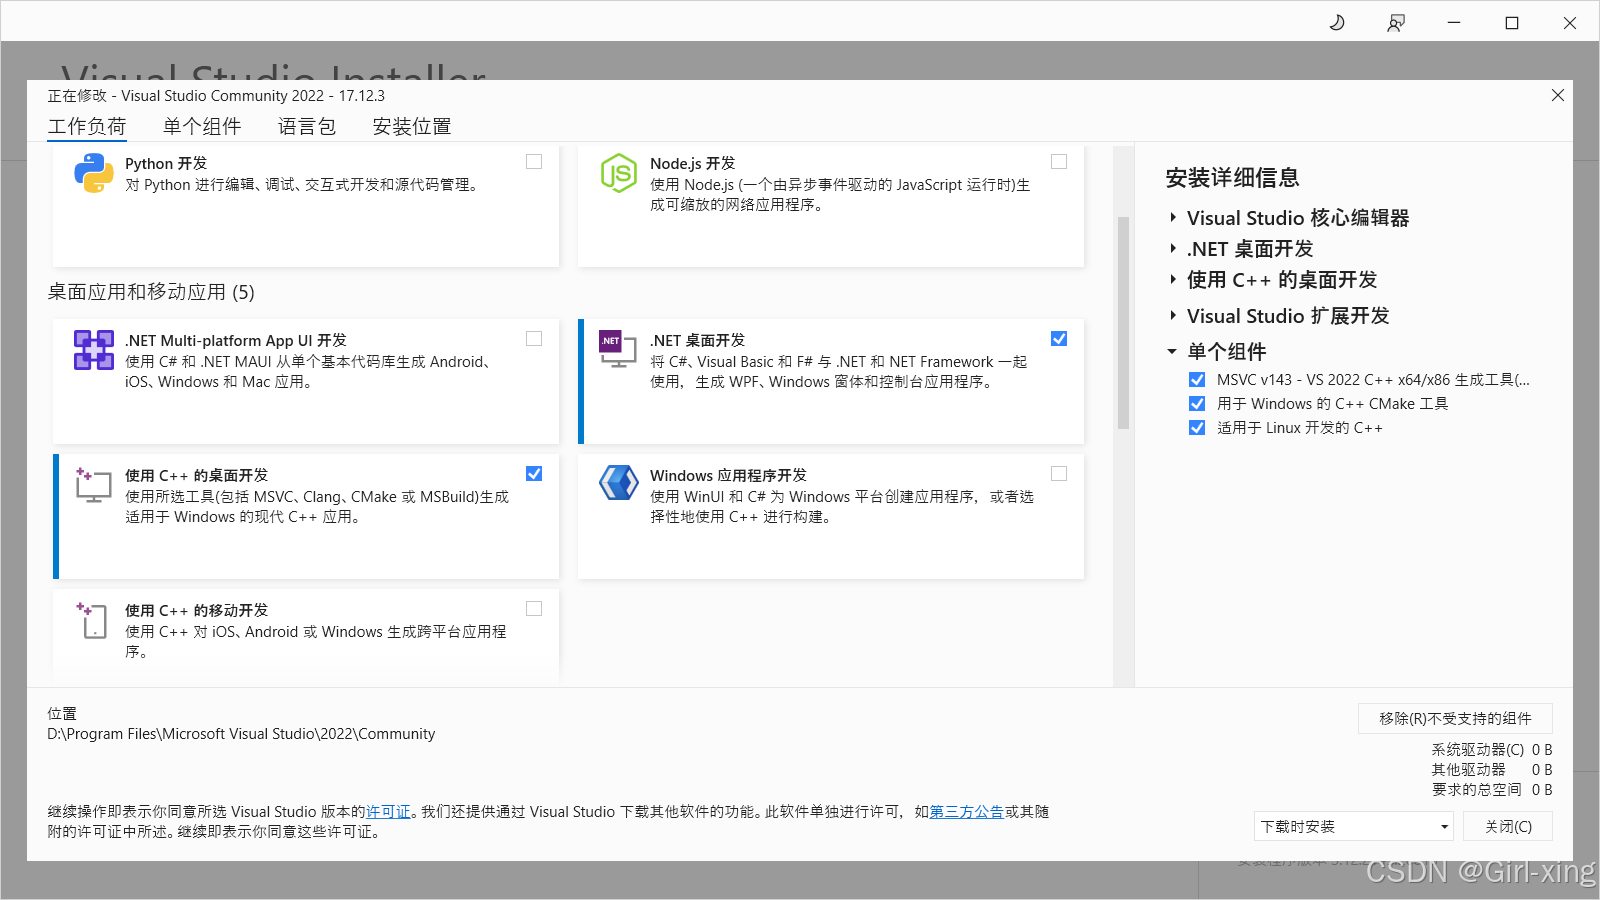This screenshot has height=900, width=1600.
Task: Switch to 安装位置 tab
Action: [412, 126]
